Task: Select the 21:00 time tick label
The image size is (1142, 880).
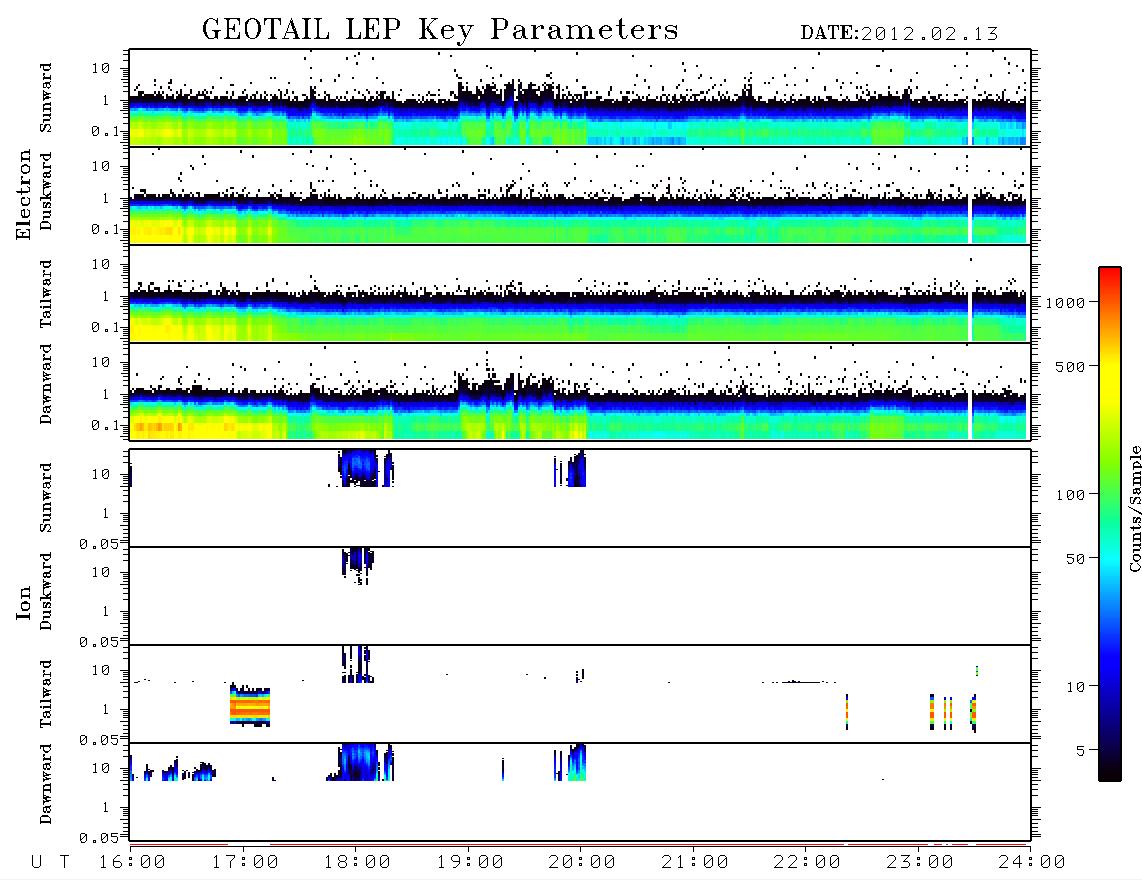Action: pyautogui.click(x=695, y=863)
